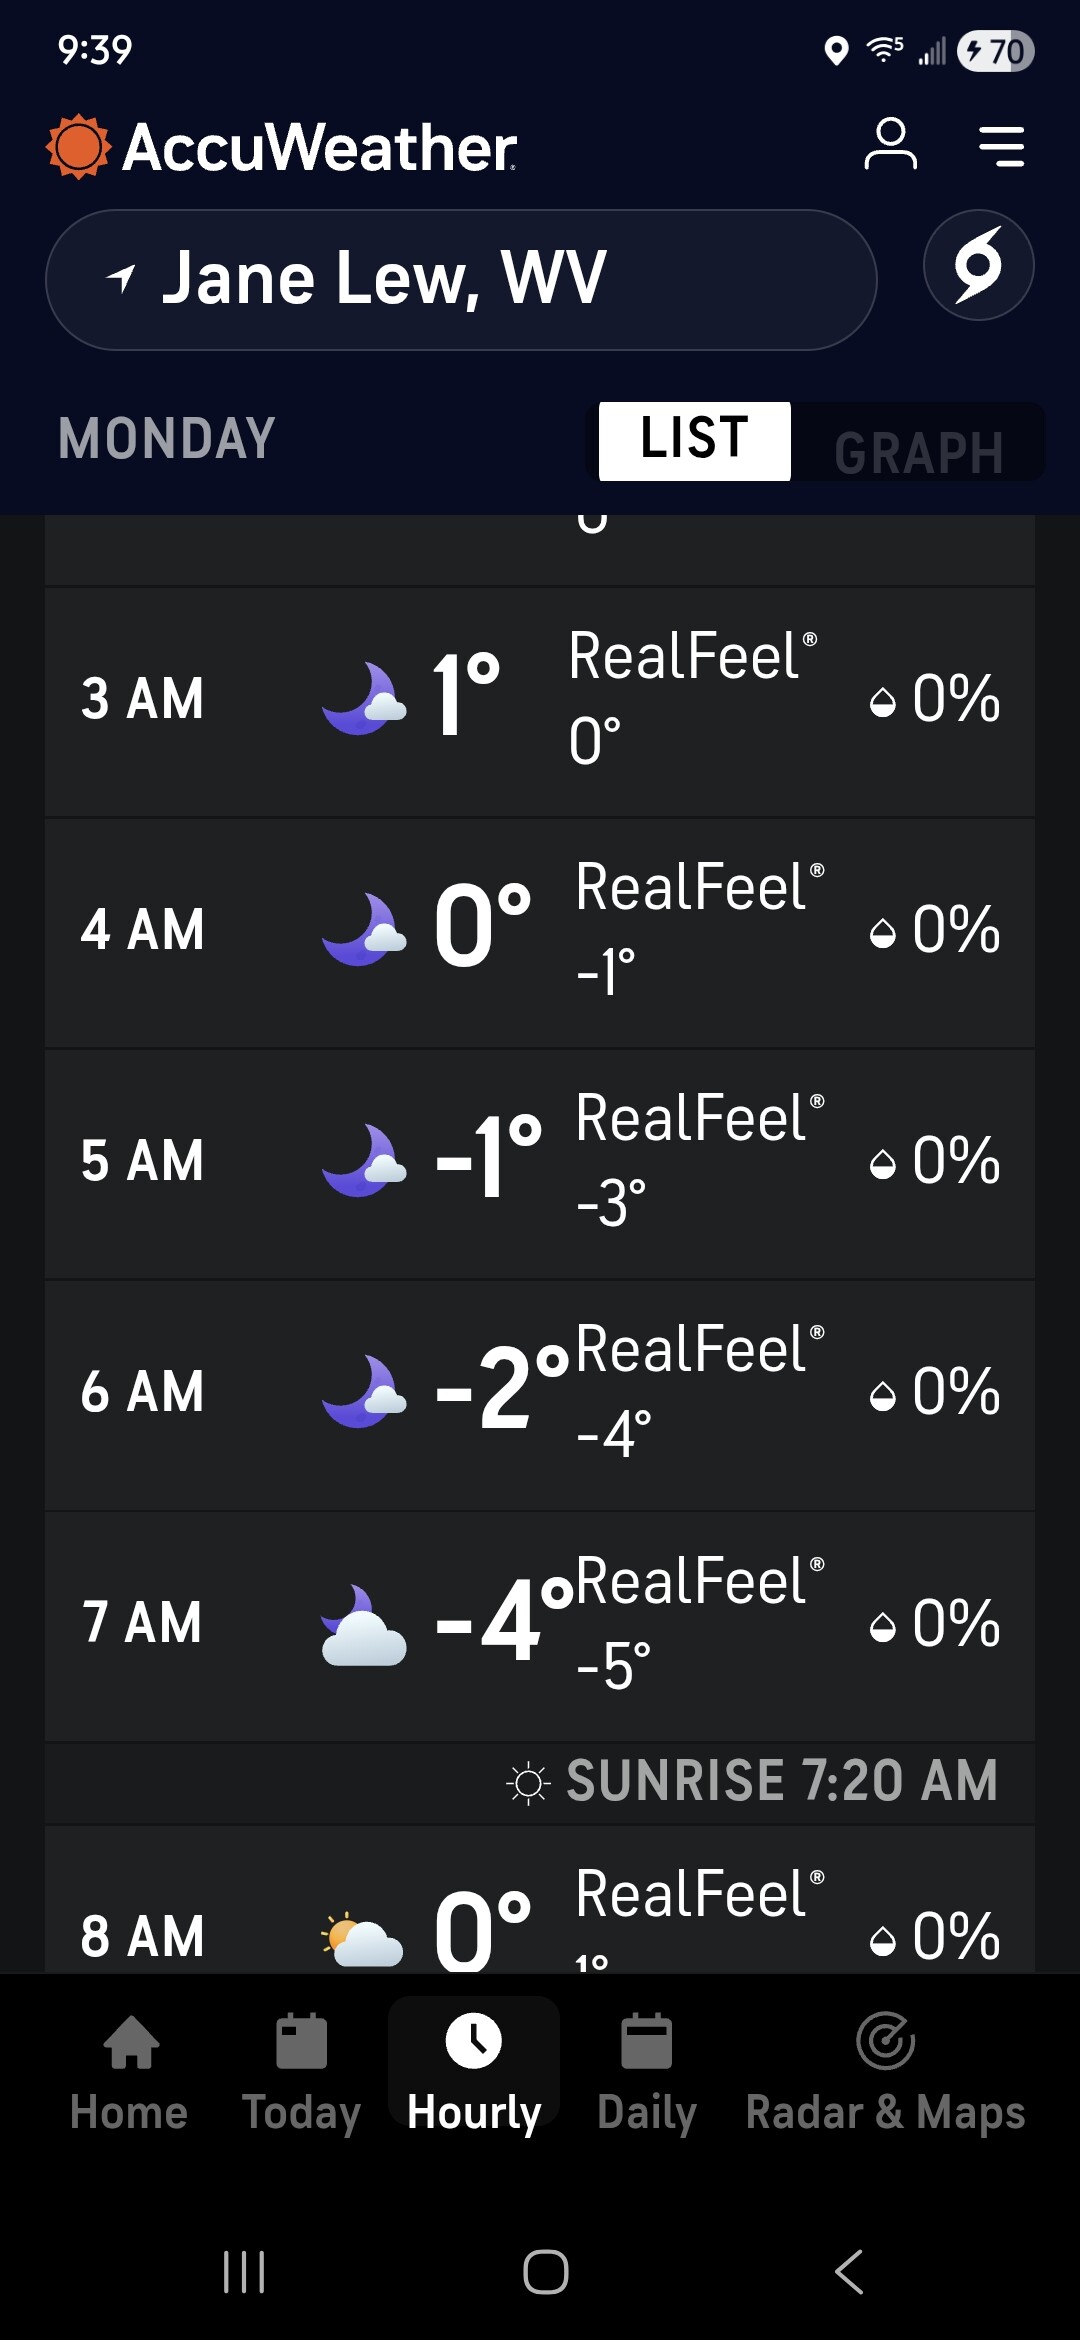Expand the 3 AM hourly row

[x=540, y=700]
